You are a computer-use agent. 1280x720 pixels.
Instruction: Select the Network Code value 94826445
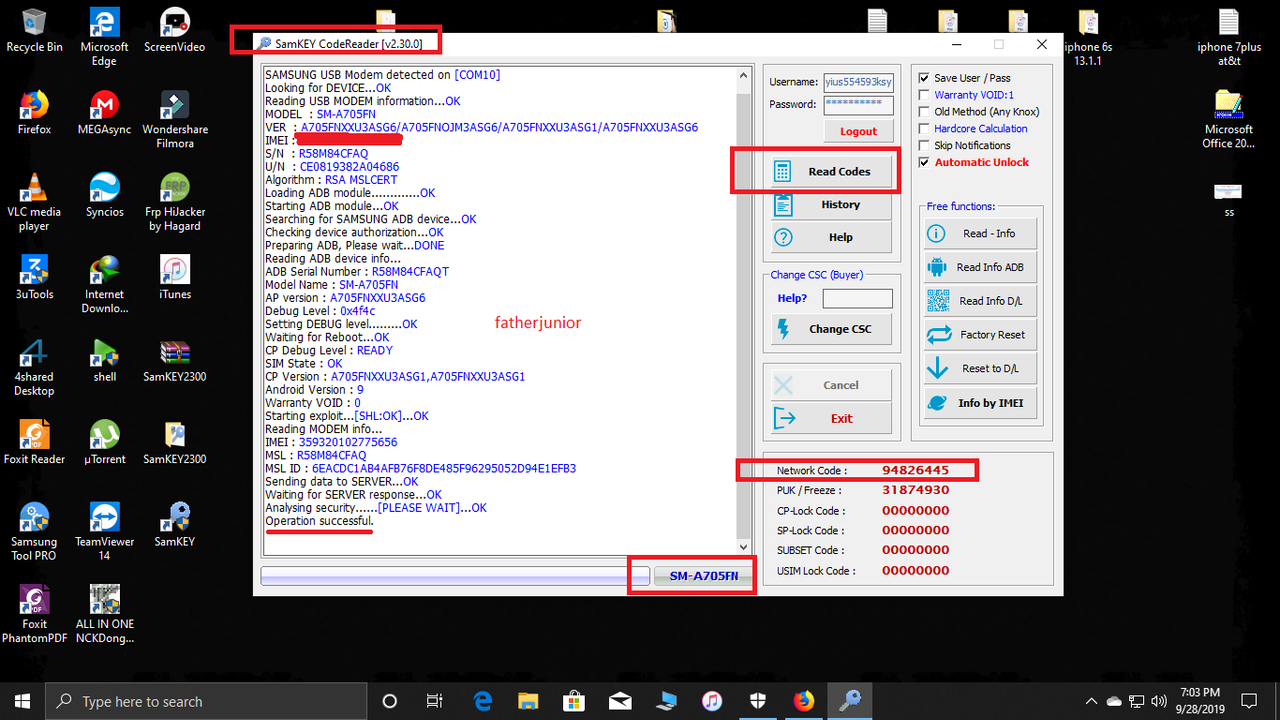click(915, 470)
